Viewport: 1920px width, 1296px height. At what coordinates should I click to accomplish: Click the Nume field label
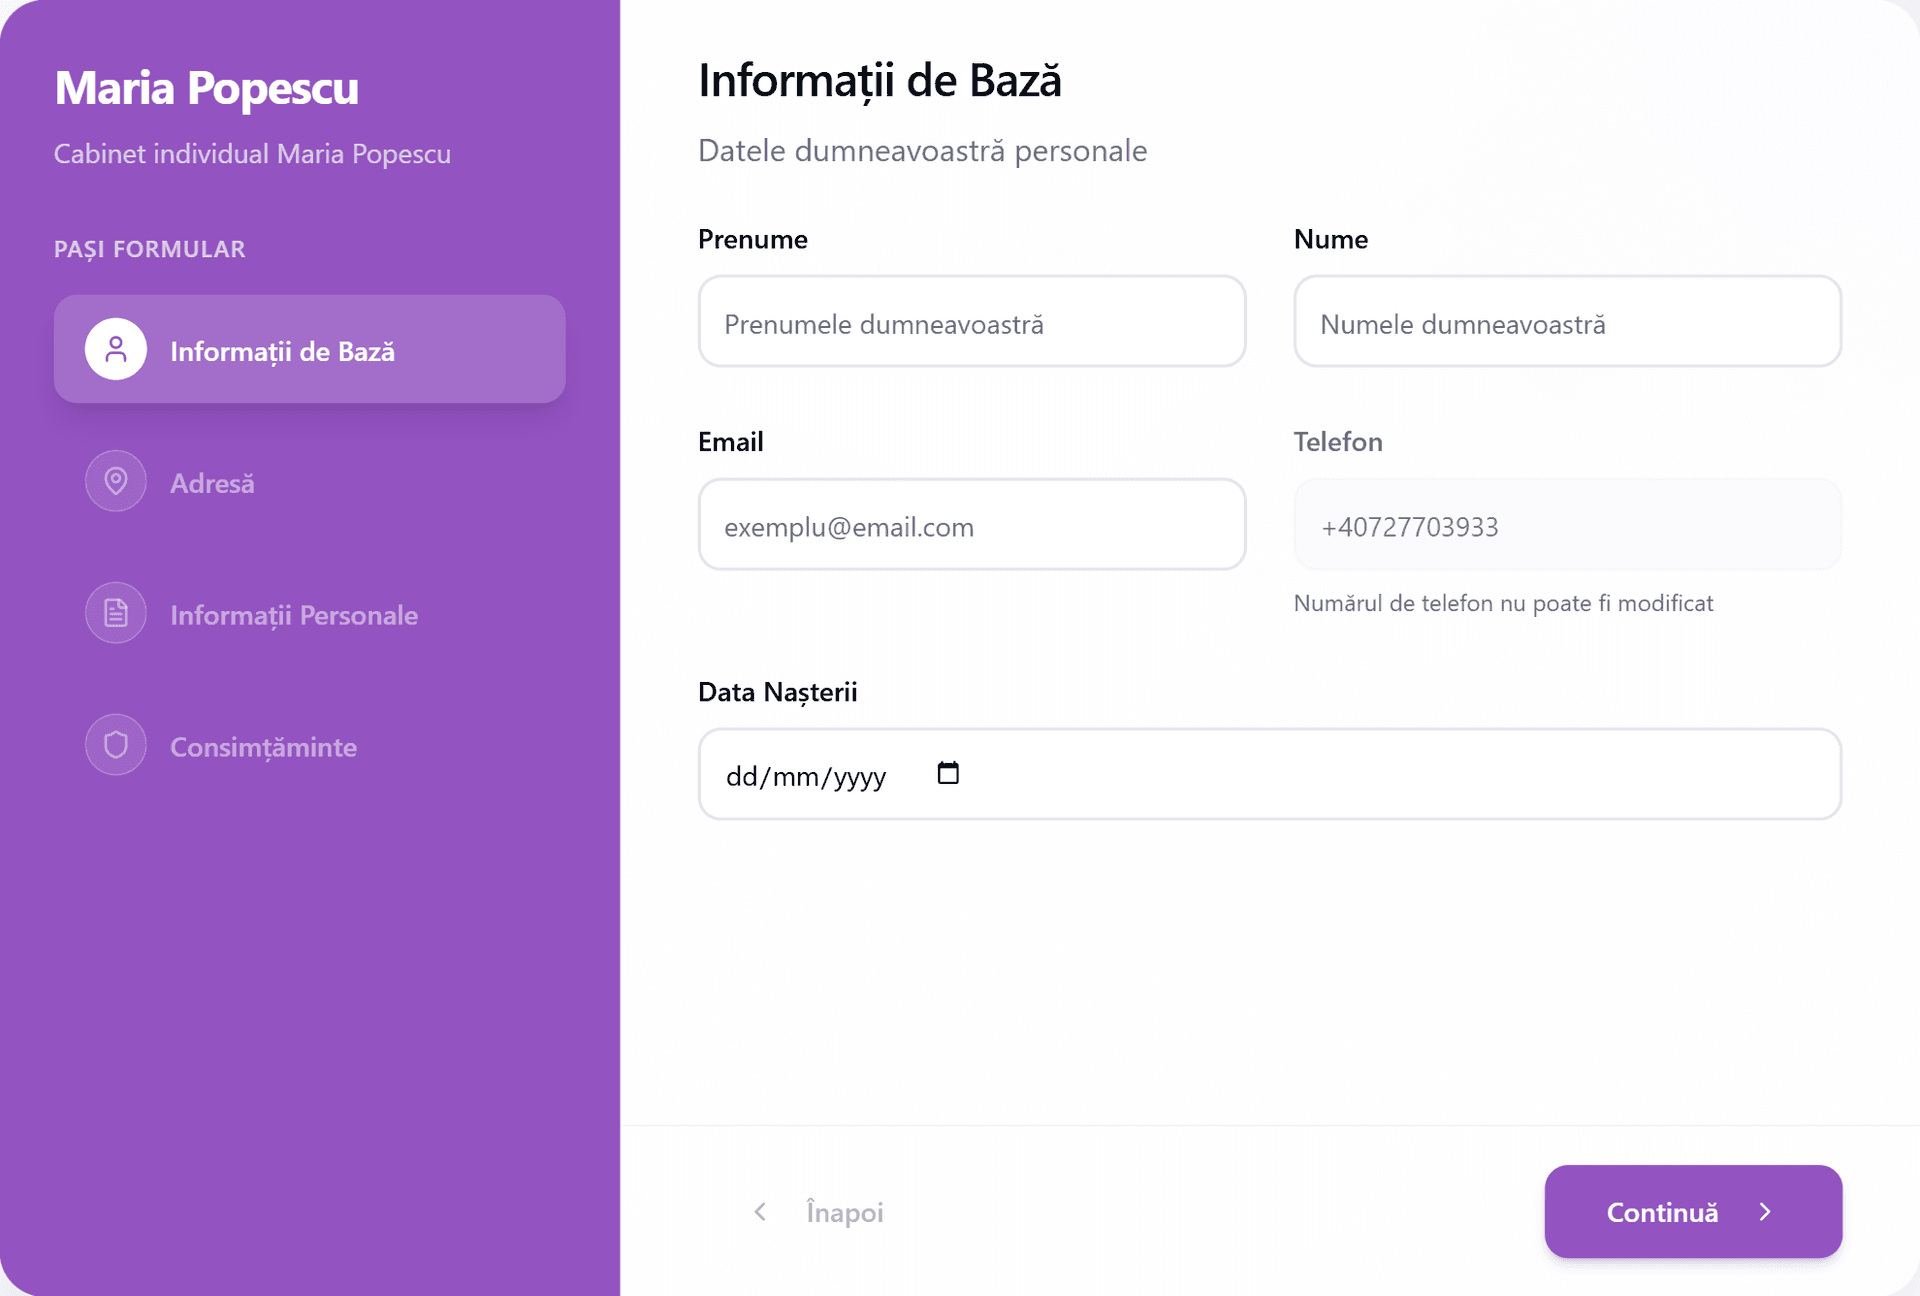coord(1331,240)
